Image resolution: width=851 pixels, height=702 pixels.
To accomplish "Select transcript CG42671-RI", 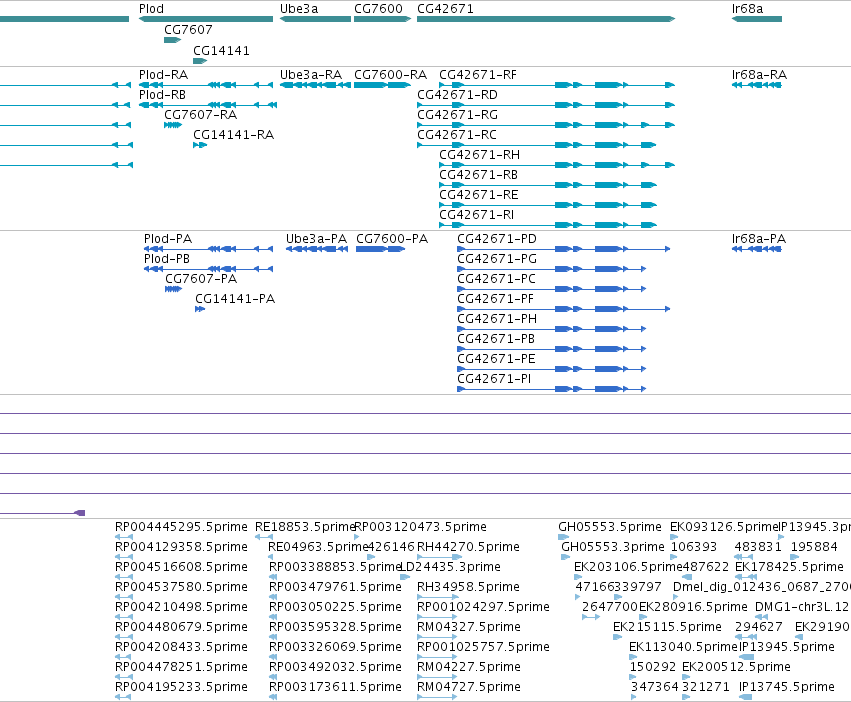I will [x=548, y=225].
